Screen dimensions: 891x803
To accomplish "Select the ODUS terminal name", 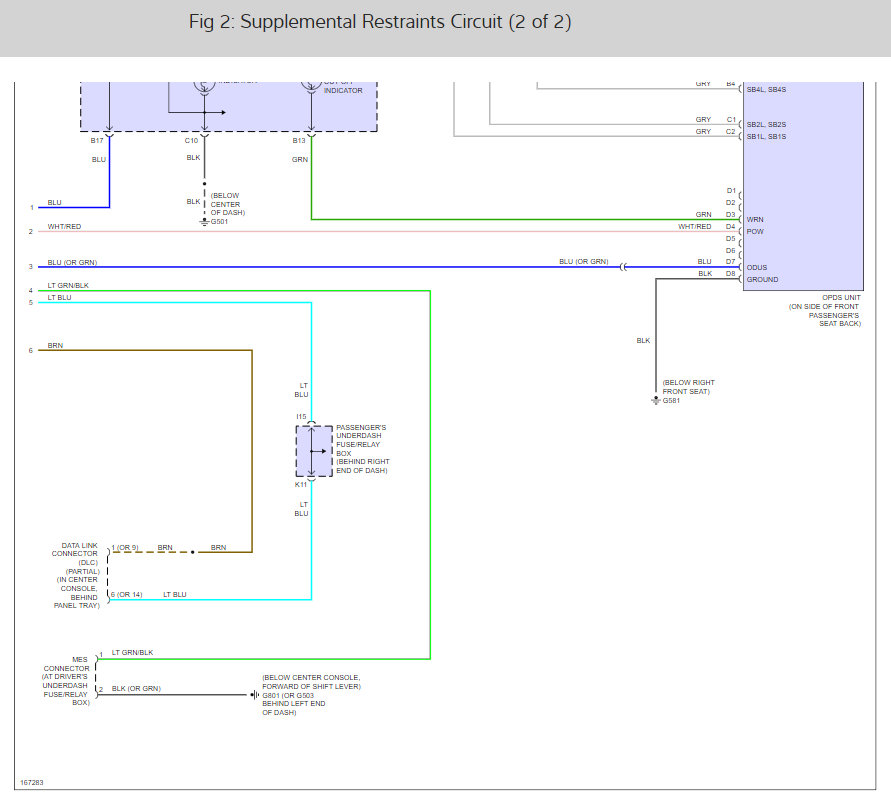I will pyautogui.click(x=757, y=267).
